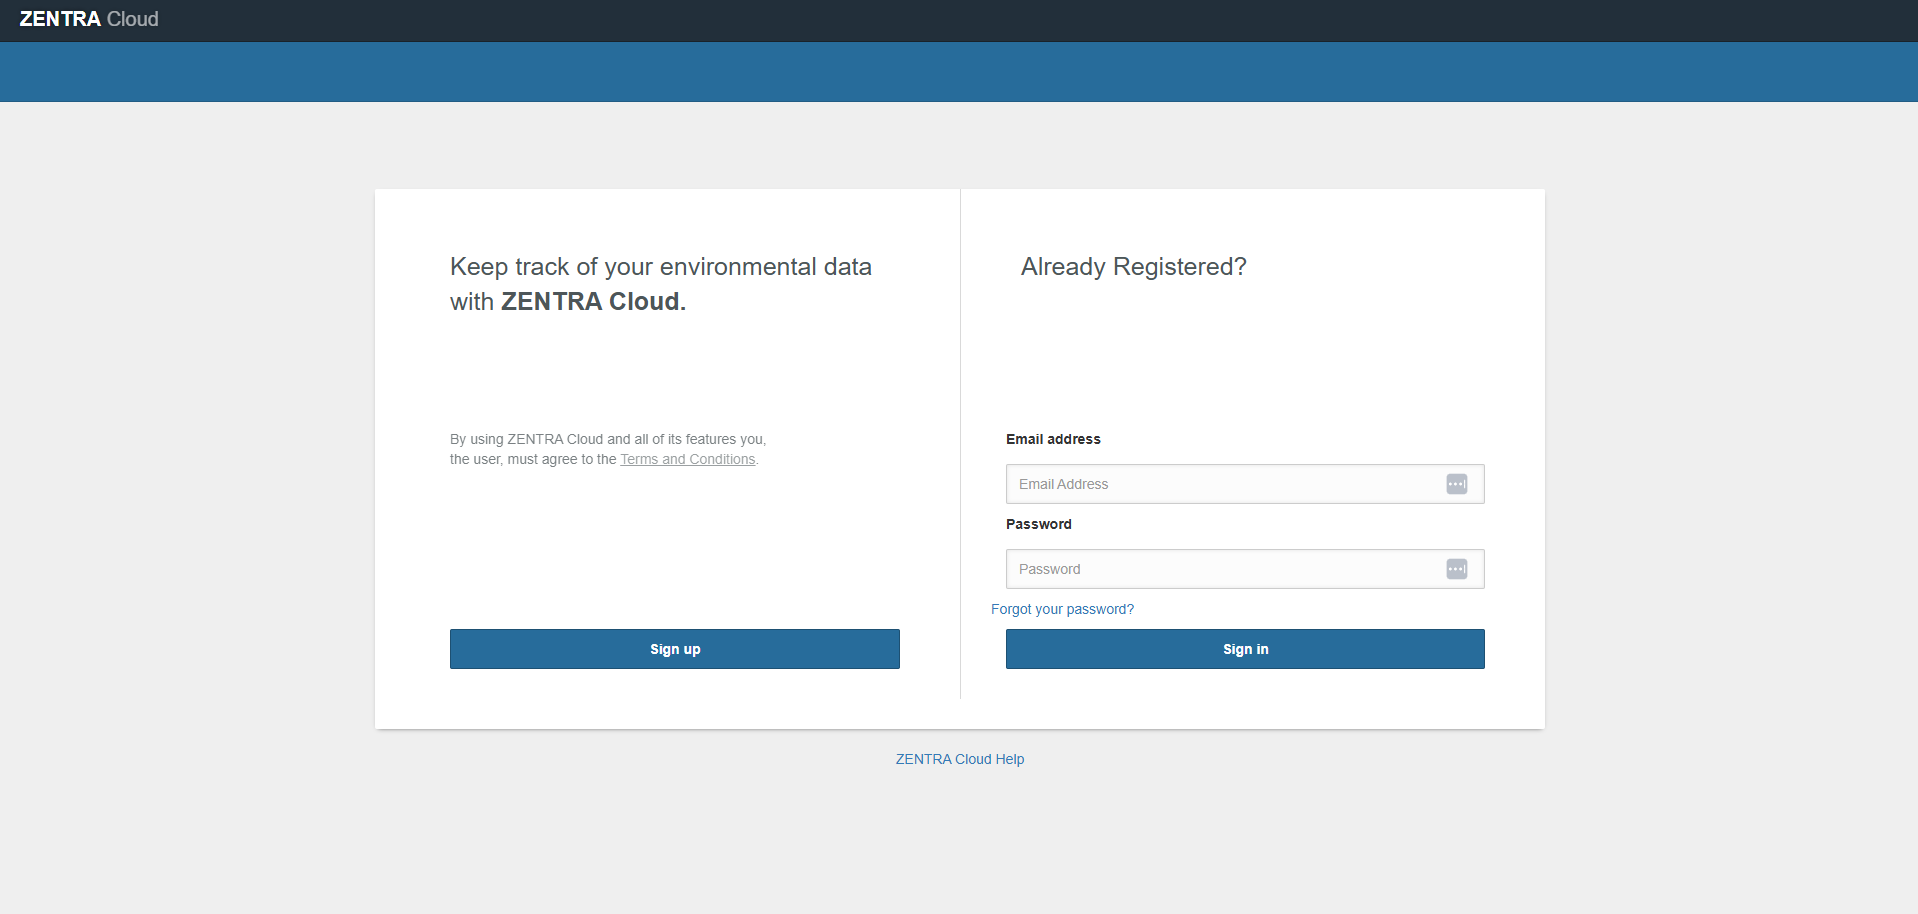Click the 'Already Registered?' heading text
Viewport: 1918px width, 914px height.
(1134, 267)
